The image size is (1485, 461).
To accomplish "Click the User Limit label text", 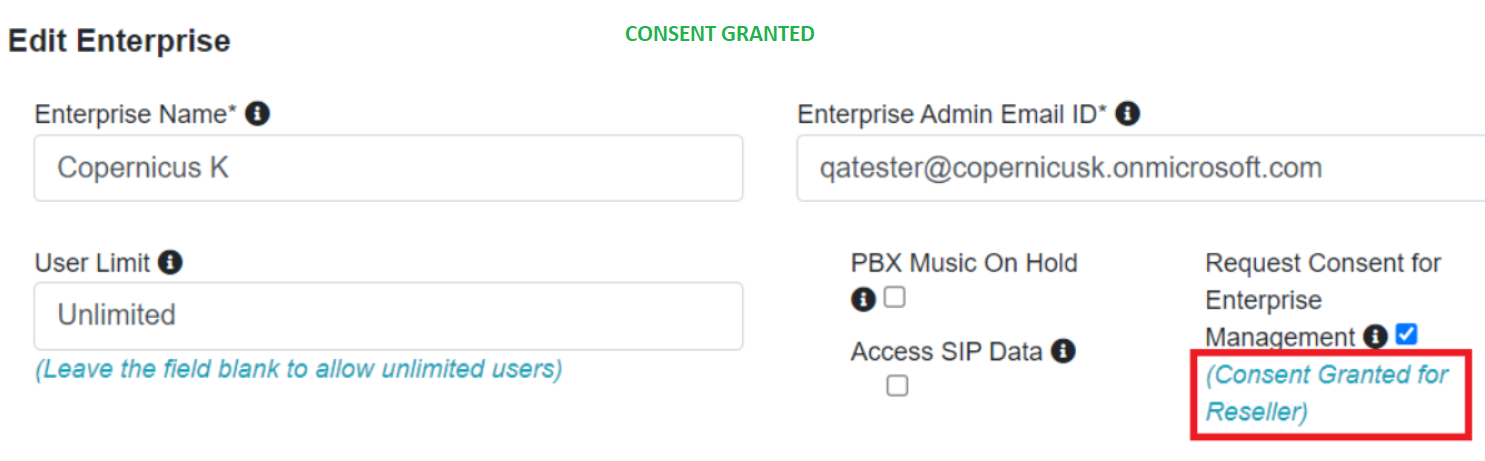I will (x=92, y=263).
